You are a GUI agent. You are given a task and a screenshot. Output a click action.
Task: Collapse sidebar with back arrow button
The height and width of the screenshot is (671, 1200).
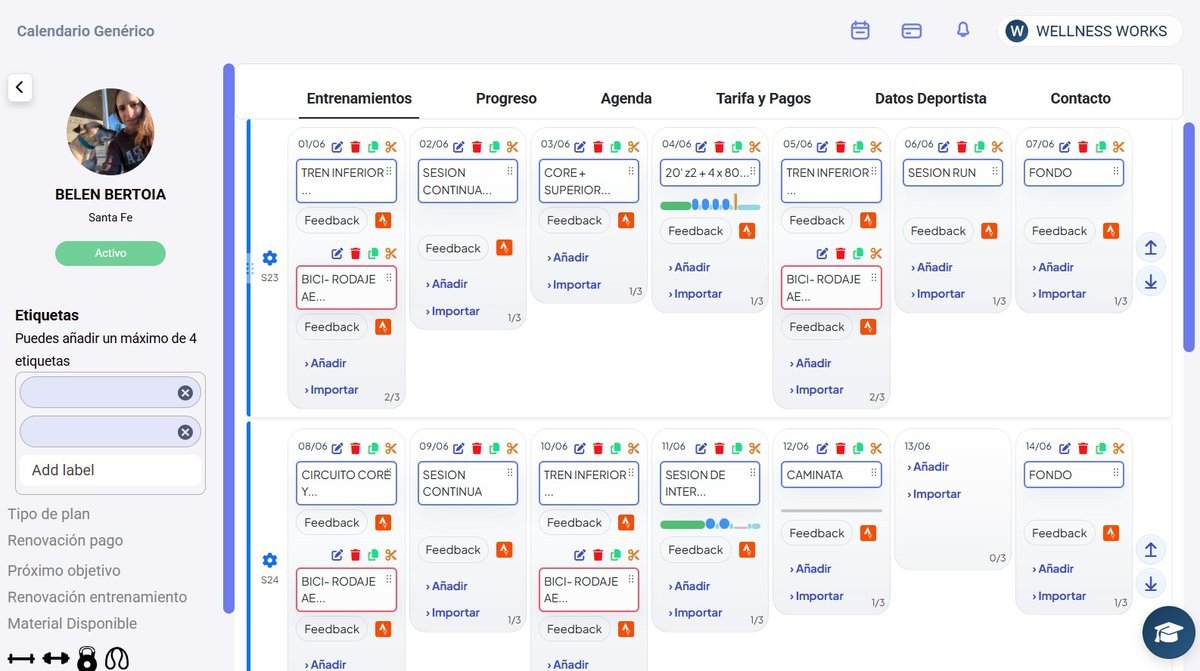point(20,87)
